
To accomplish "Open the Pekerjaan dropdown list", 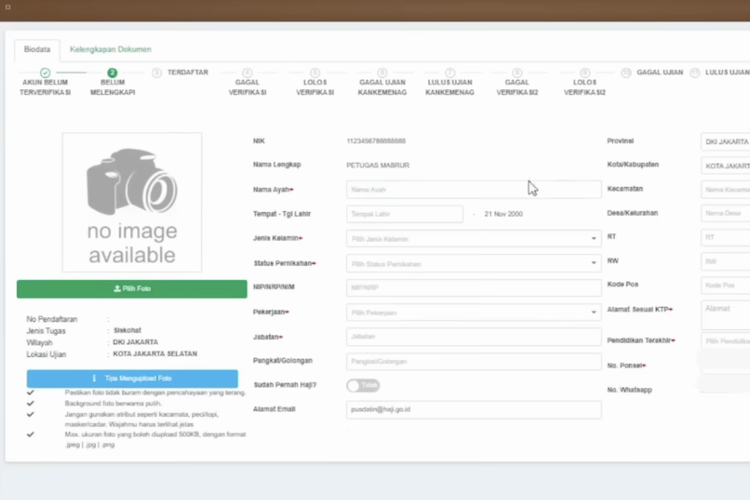I will [x=473, y=312].
